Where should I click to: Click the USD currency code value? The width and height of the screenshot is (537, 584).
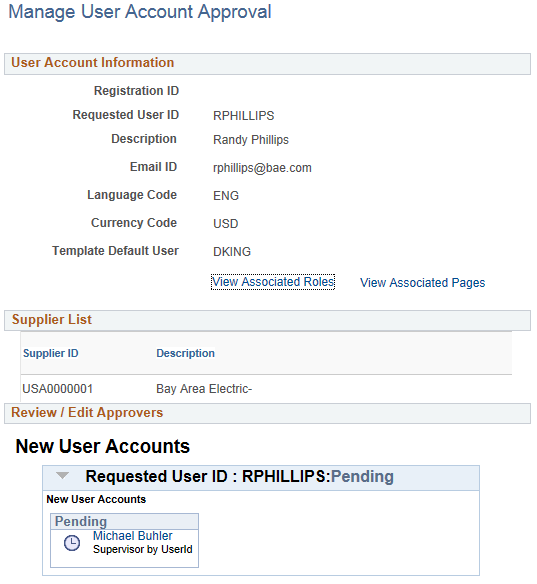(x=225, y=224)
